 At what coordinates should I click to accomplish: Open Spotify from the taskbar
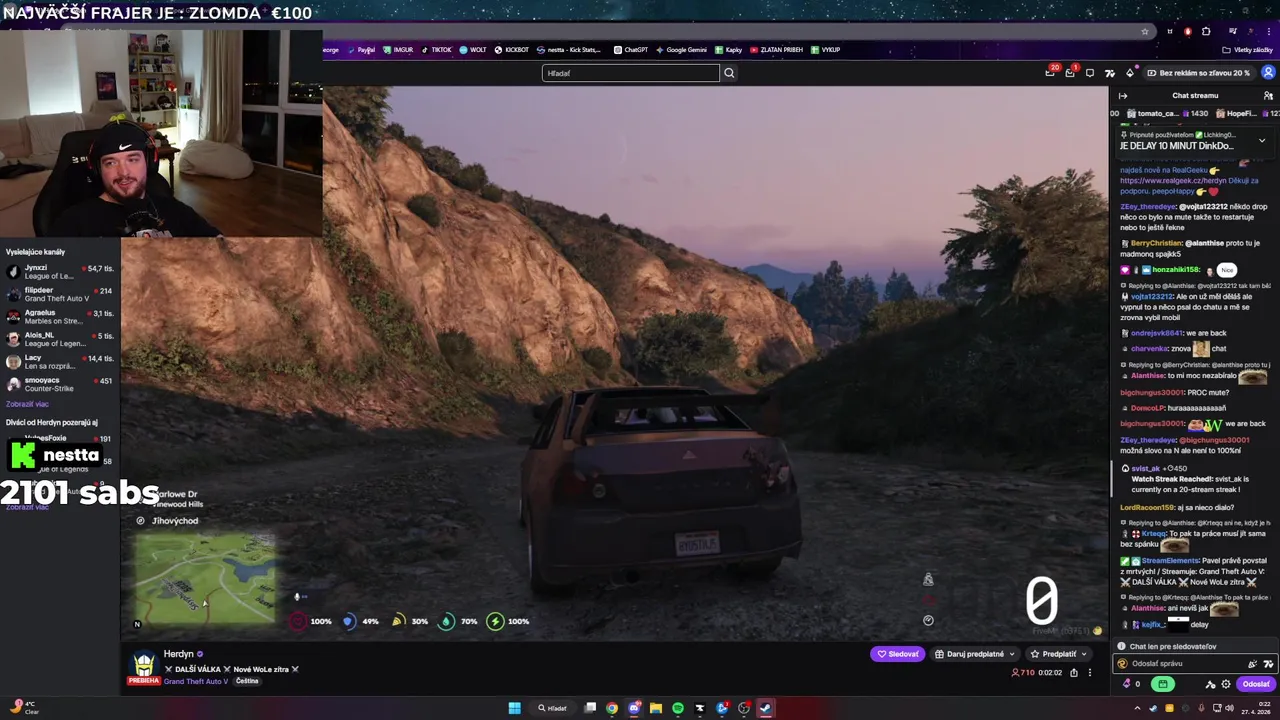tap(678, 708)
